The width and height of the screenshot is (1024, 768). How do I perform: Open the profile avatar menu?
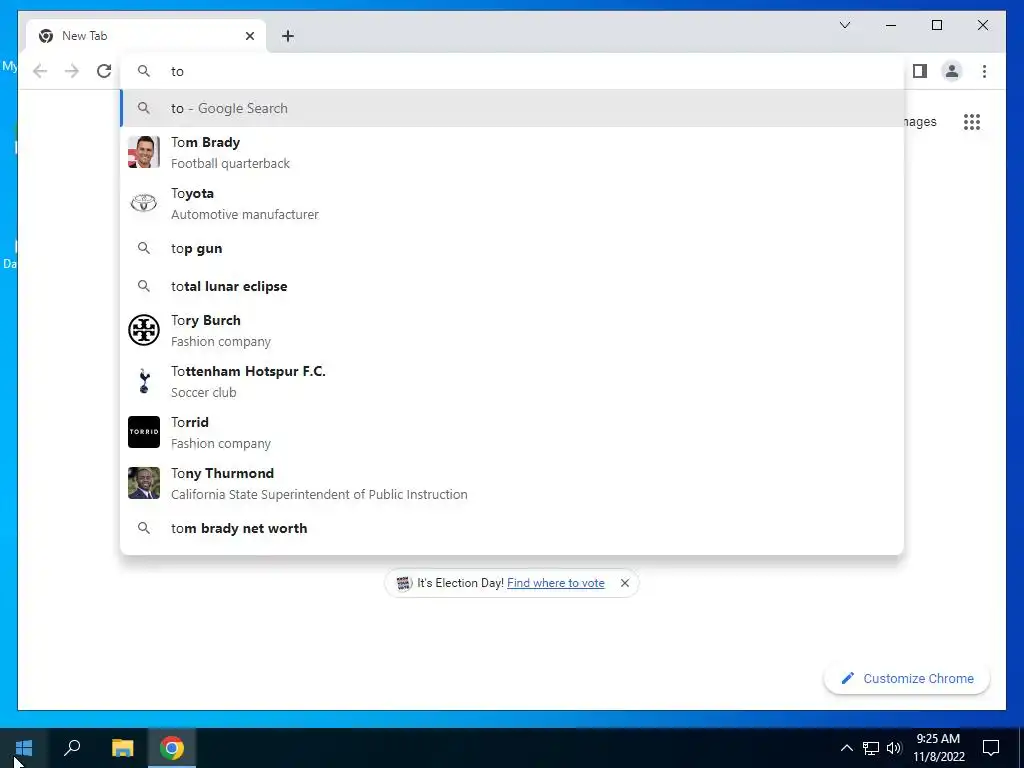952,71
